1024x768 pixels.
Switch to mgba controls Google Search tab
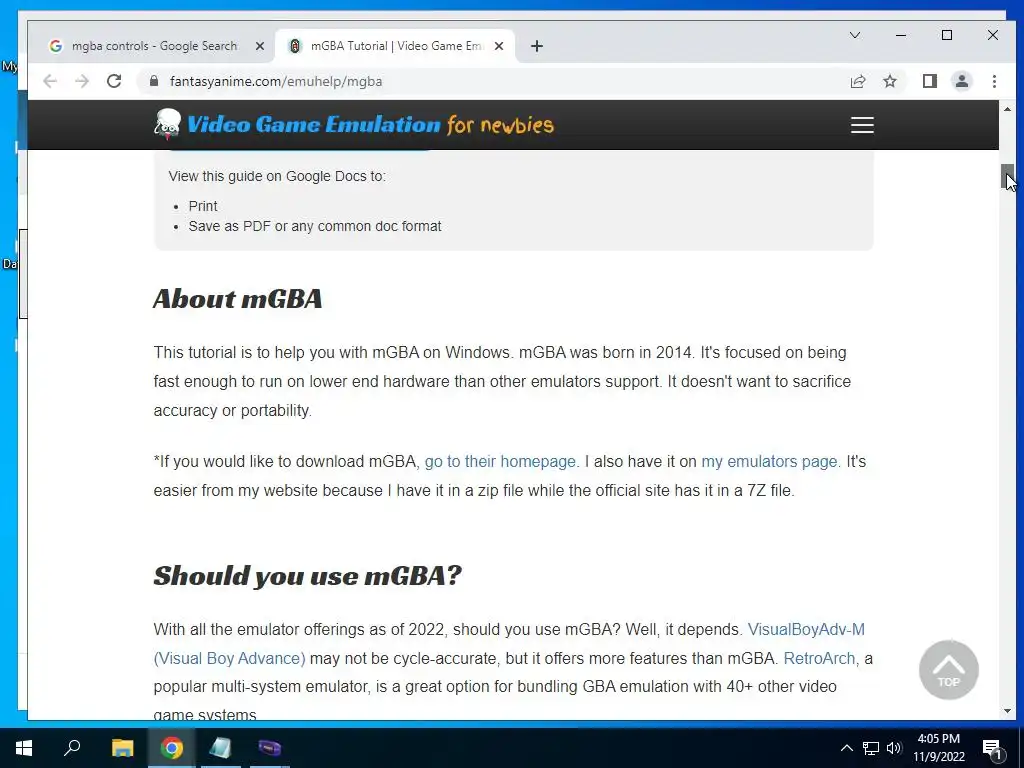pos(155,46)
